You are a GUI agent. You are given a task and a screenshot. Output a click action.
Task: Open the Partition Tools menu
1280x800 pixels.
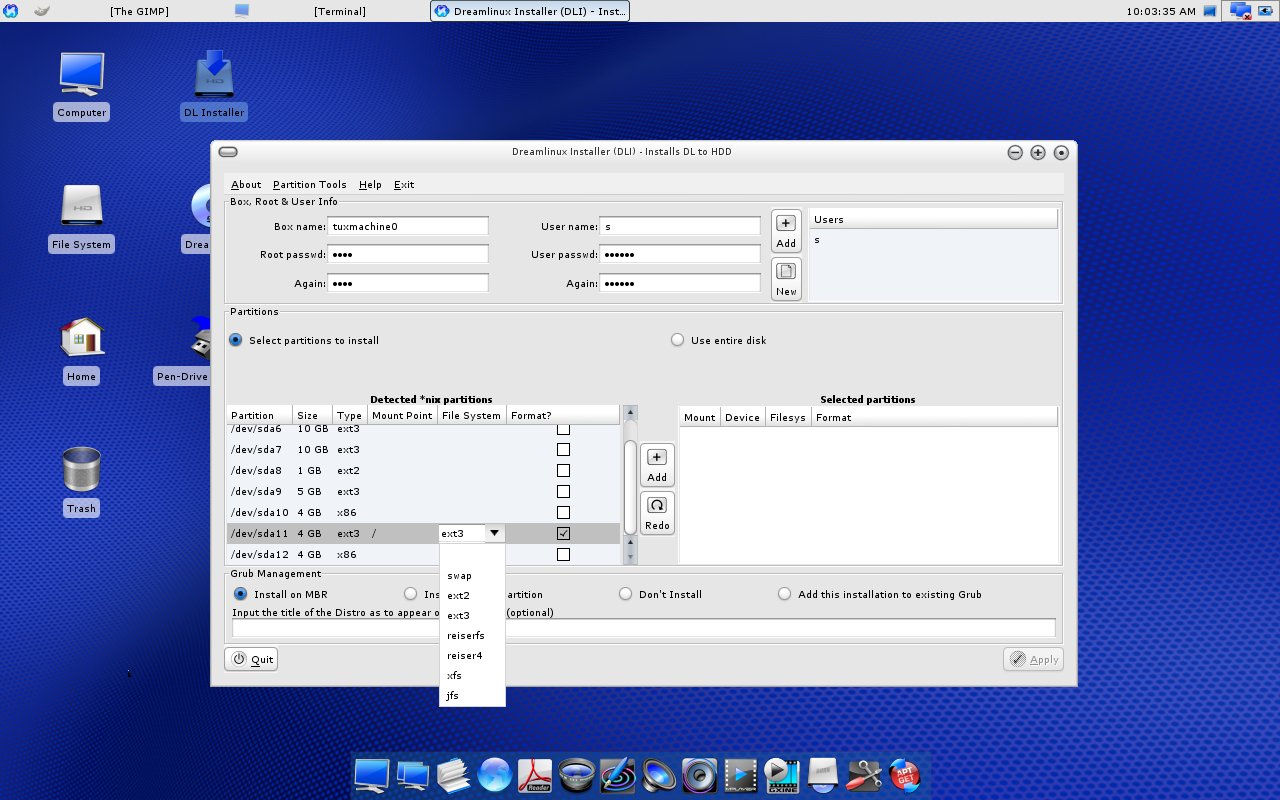coord(310,185)
